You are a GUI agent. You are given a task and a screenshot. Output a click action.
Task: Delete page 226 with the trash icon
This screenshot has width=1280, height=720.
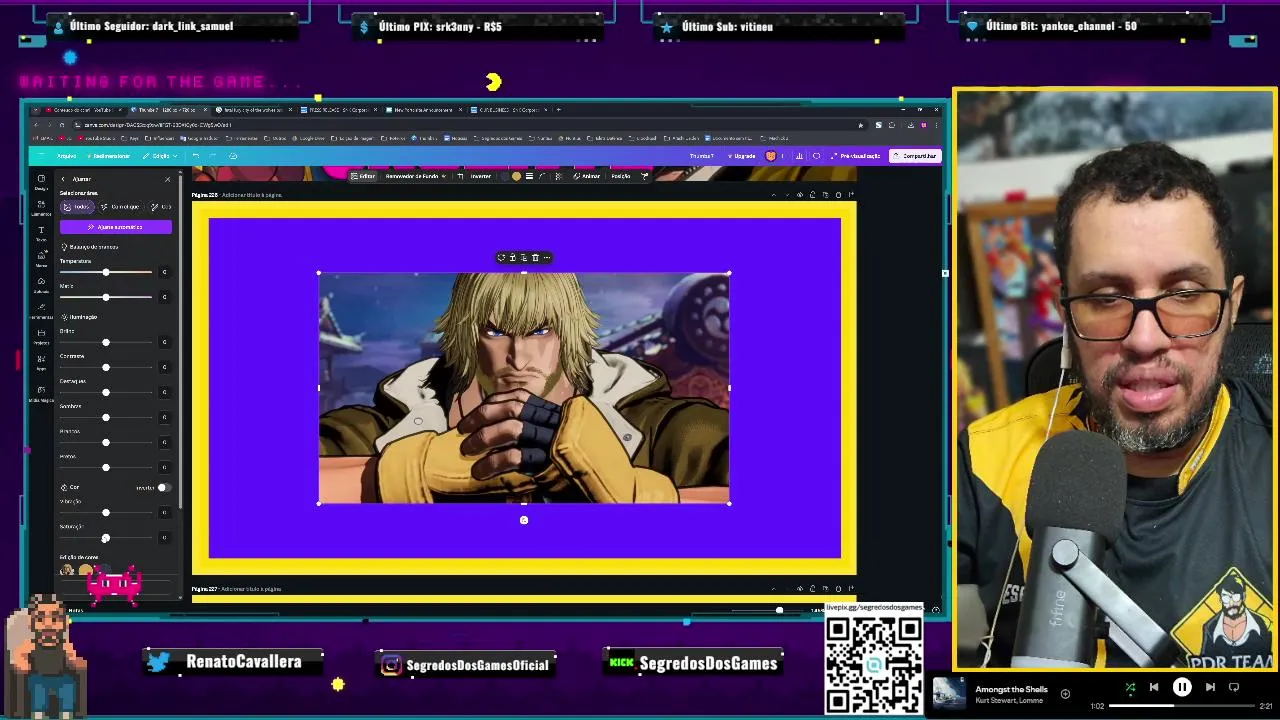point(838,195)
